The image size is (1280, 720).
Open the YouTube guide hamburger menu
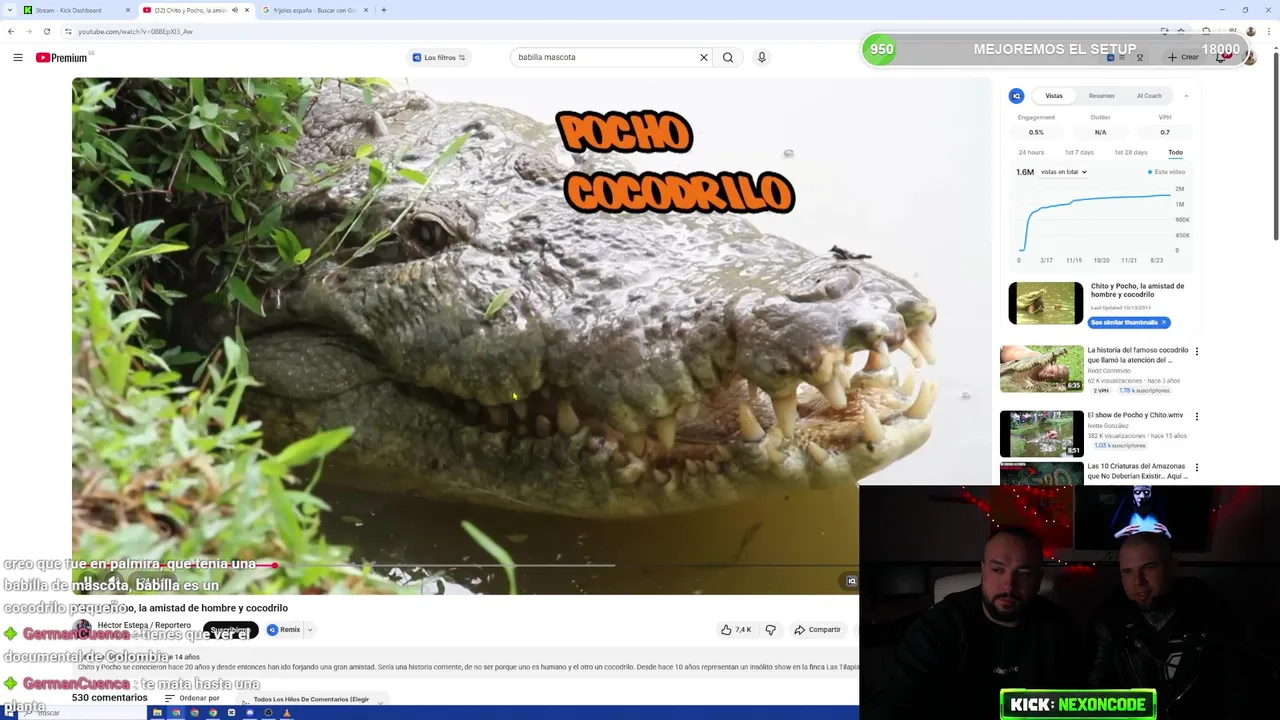(18, 57)
